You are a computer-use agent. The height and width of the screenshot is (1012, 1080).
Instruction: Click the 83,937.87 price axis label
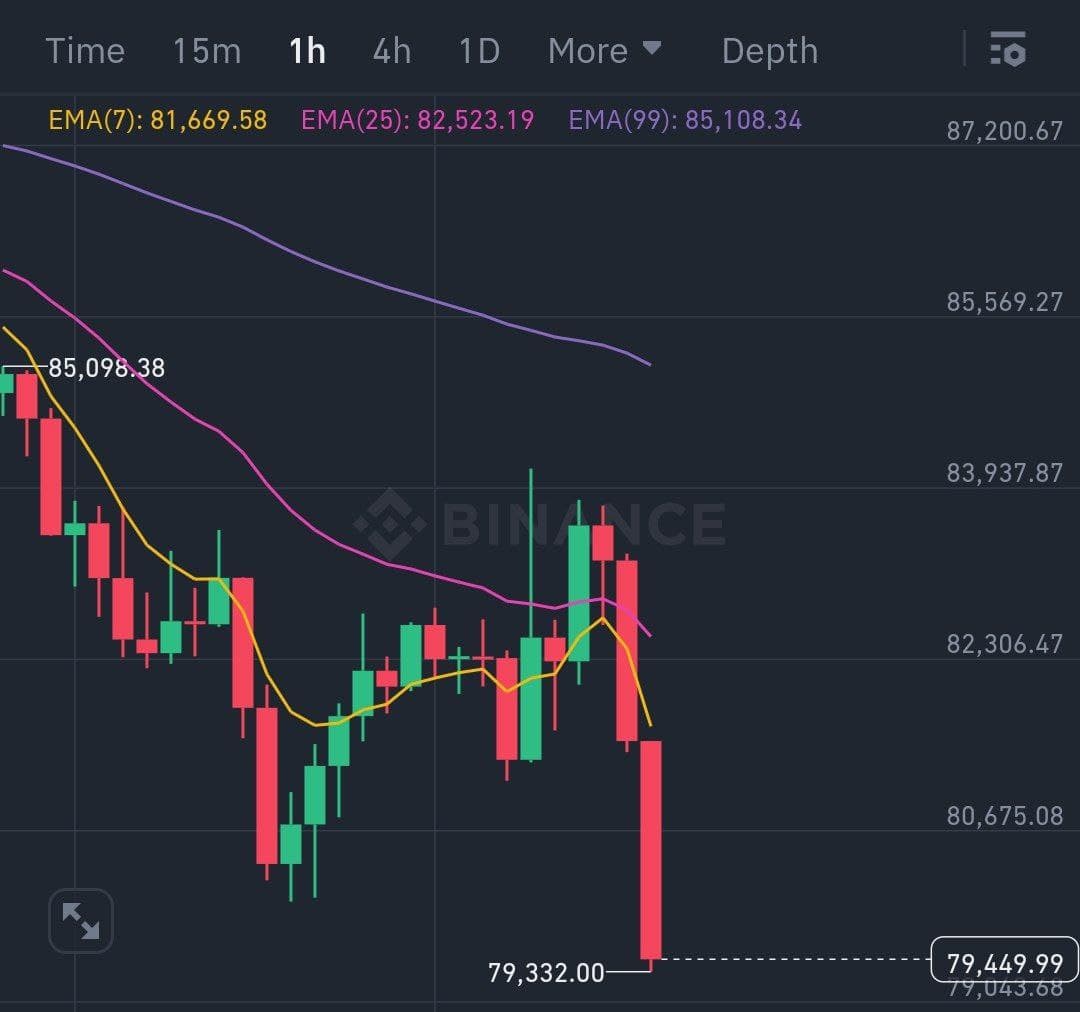coord(1004,472)
